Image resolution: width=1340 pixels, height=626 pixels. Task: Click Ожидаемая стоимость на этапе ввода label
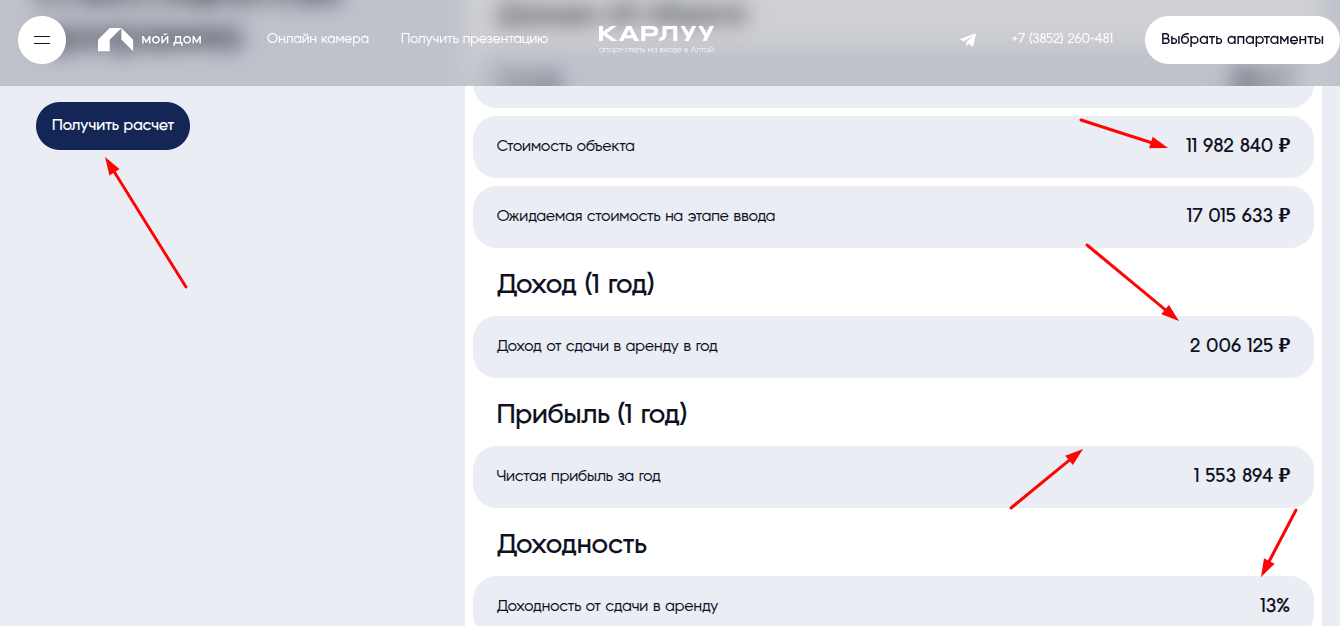(635, 216)
